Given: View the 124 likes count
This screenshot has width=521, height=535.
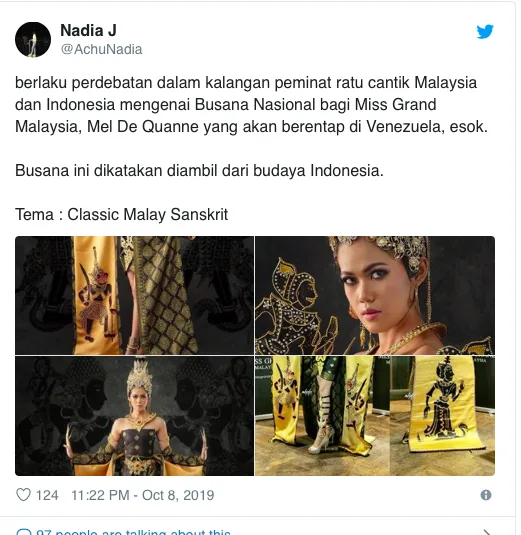Looking at the screenshot, I should click(x=47, y=495).
